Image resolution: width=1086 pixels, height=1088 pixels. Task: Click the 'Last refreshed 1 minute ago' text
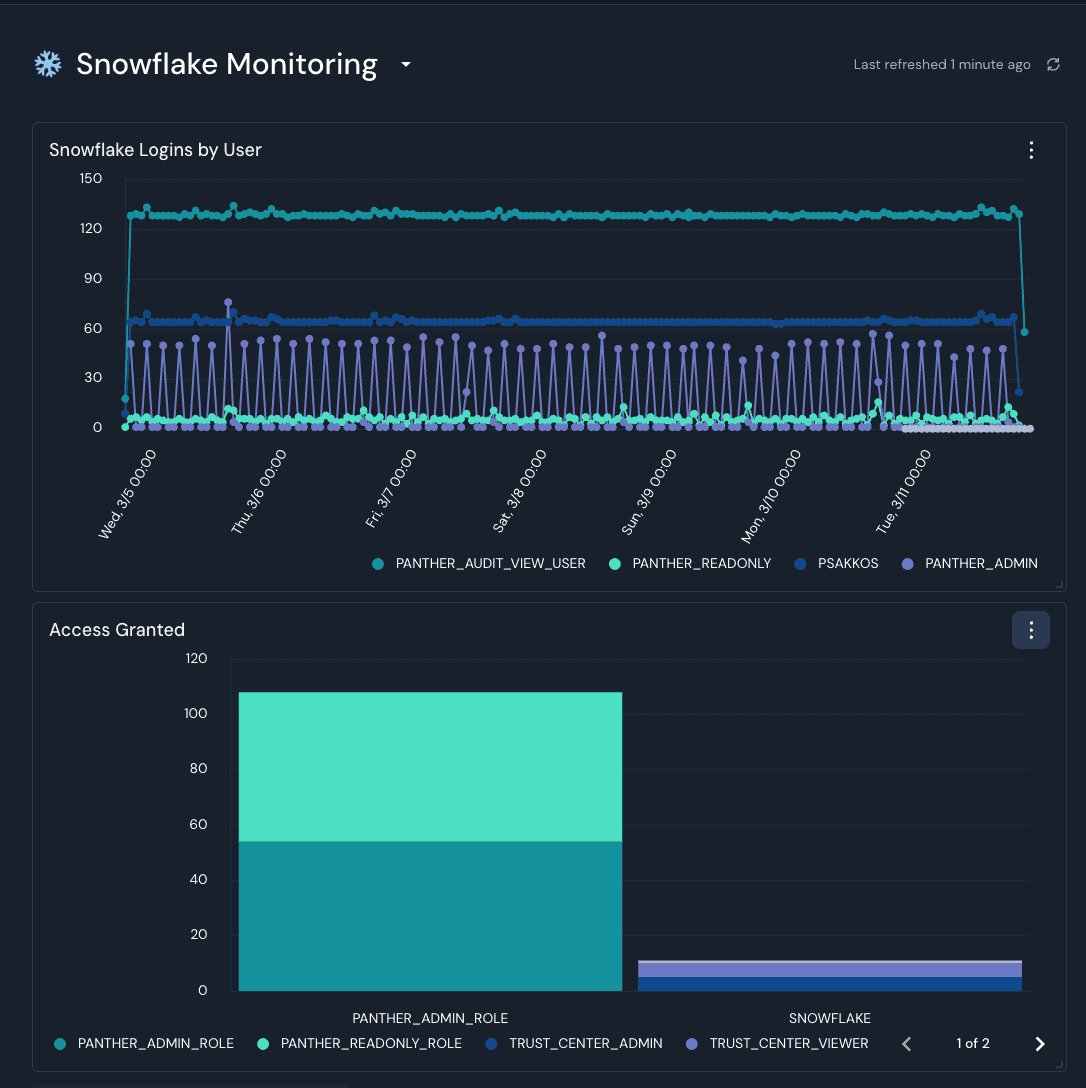(x=942, y=65)
